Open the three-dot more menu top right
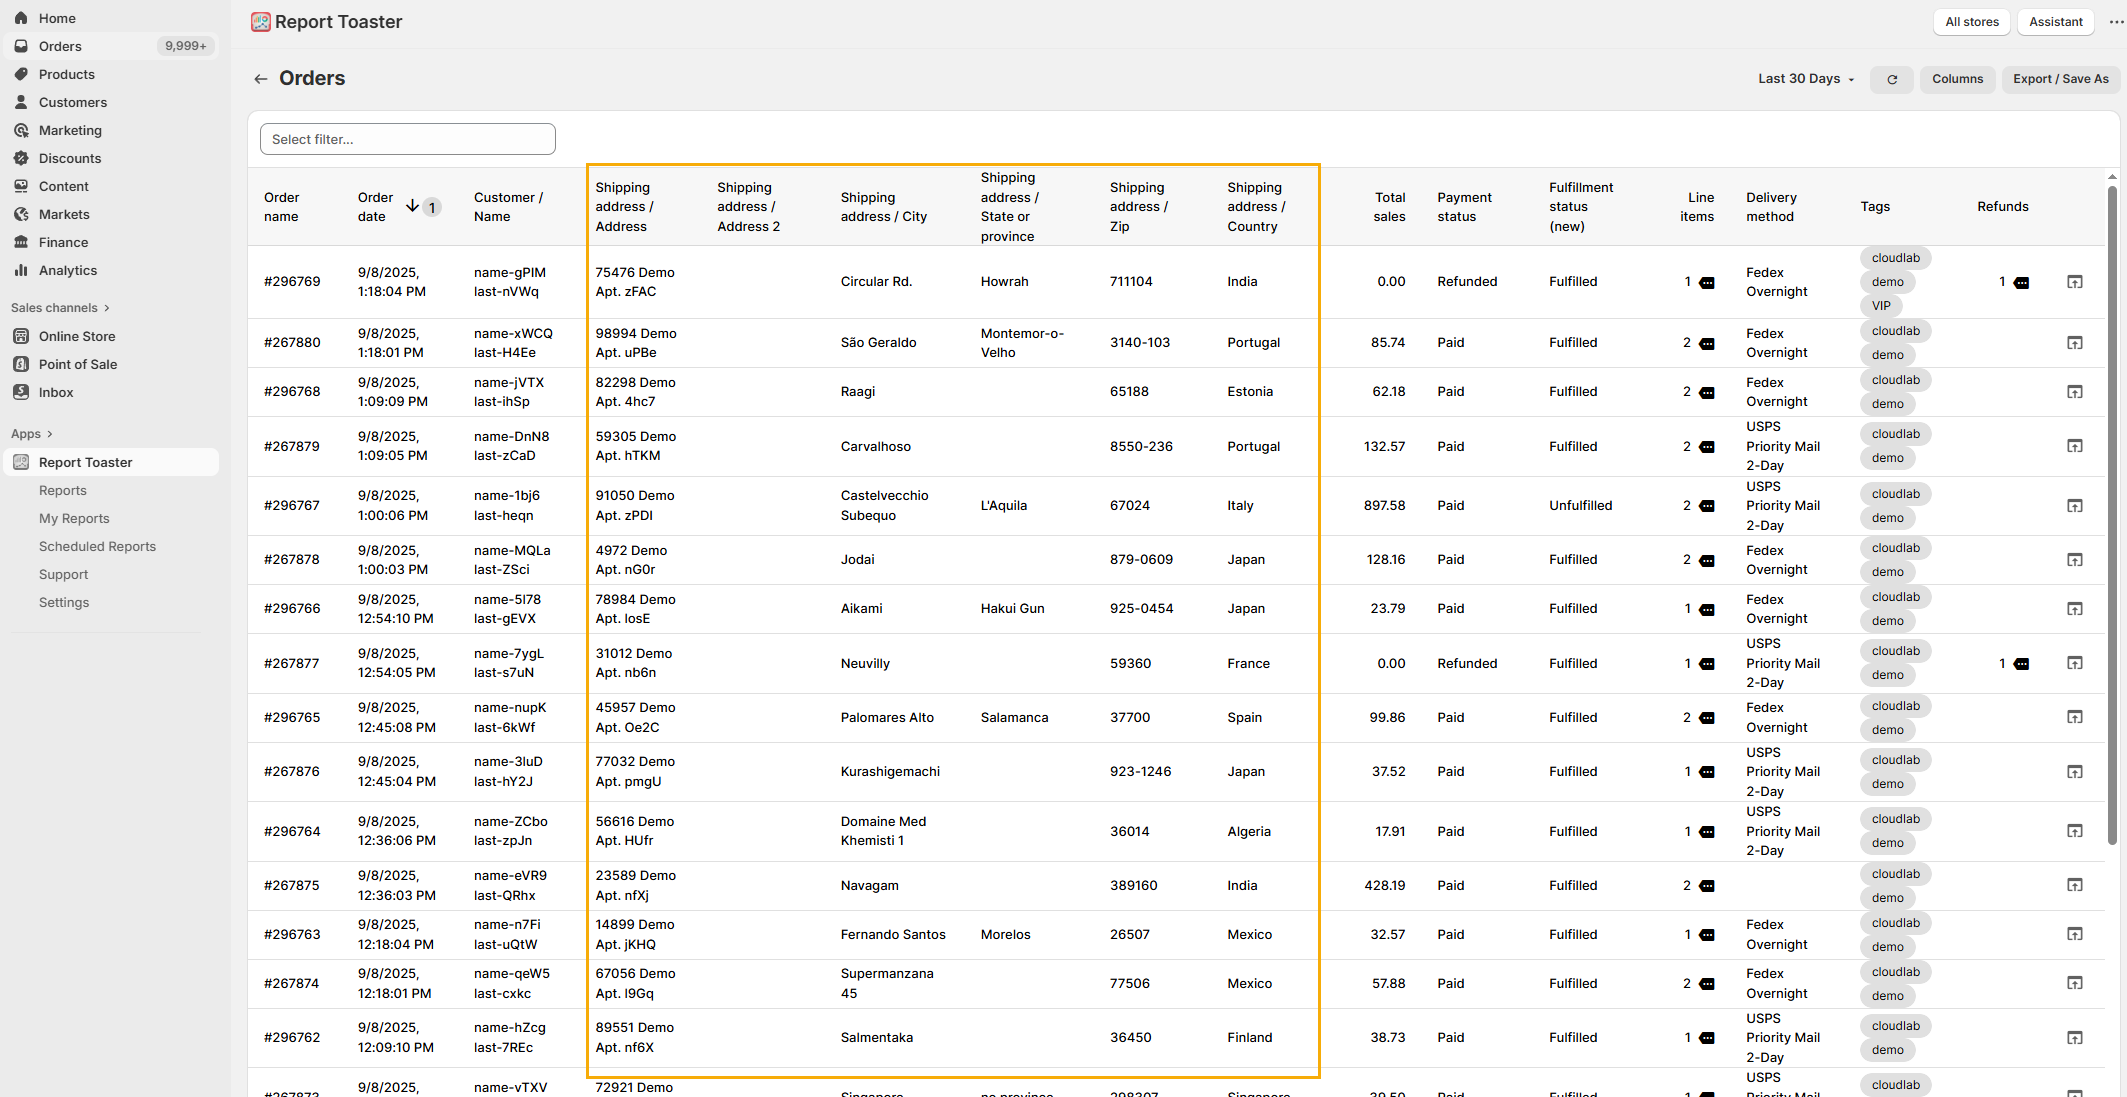 2116,22
